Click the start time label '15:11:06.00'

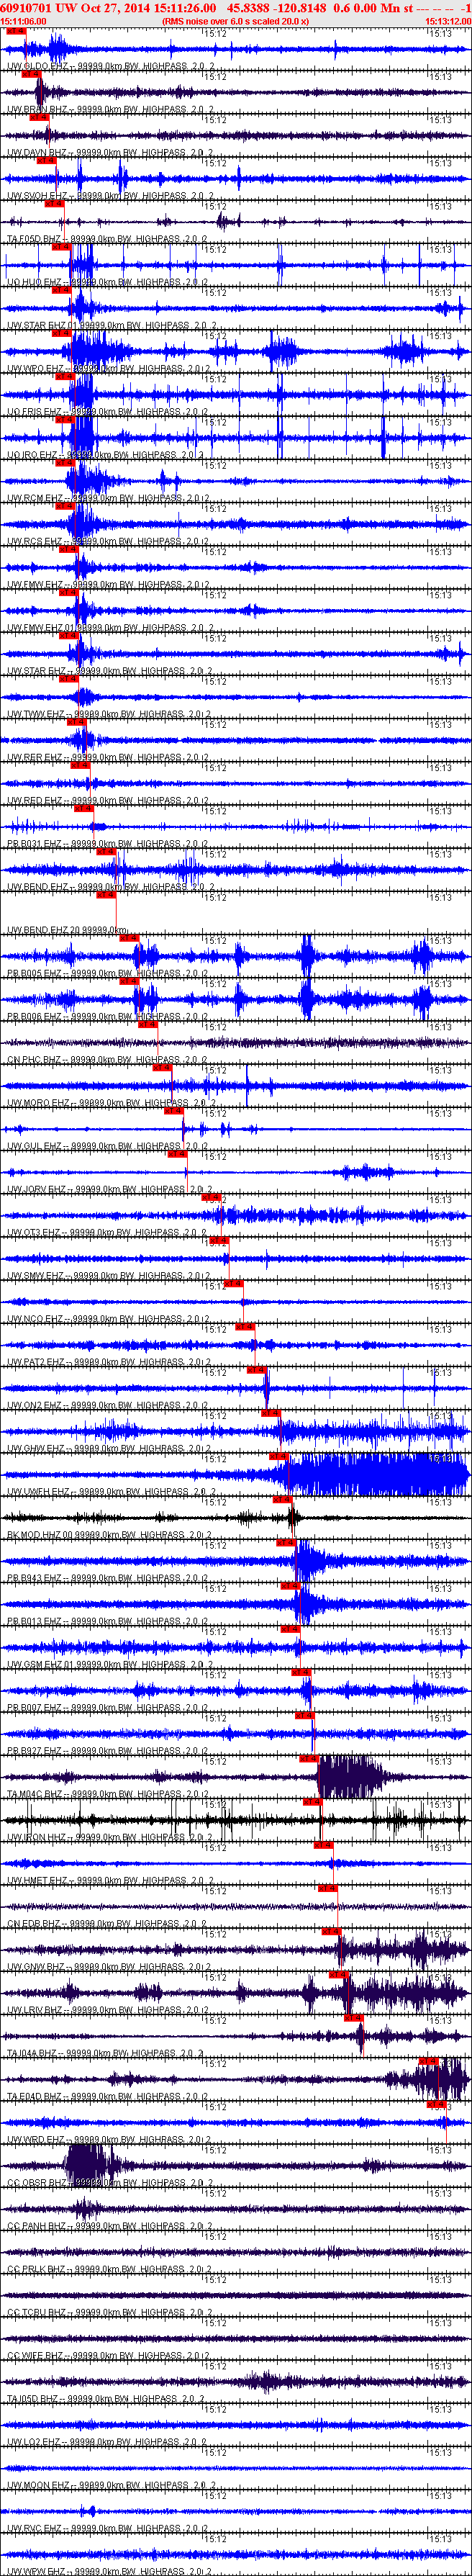click(x=23, y=21)
